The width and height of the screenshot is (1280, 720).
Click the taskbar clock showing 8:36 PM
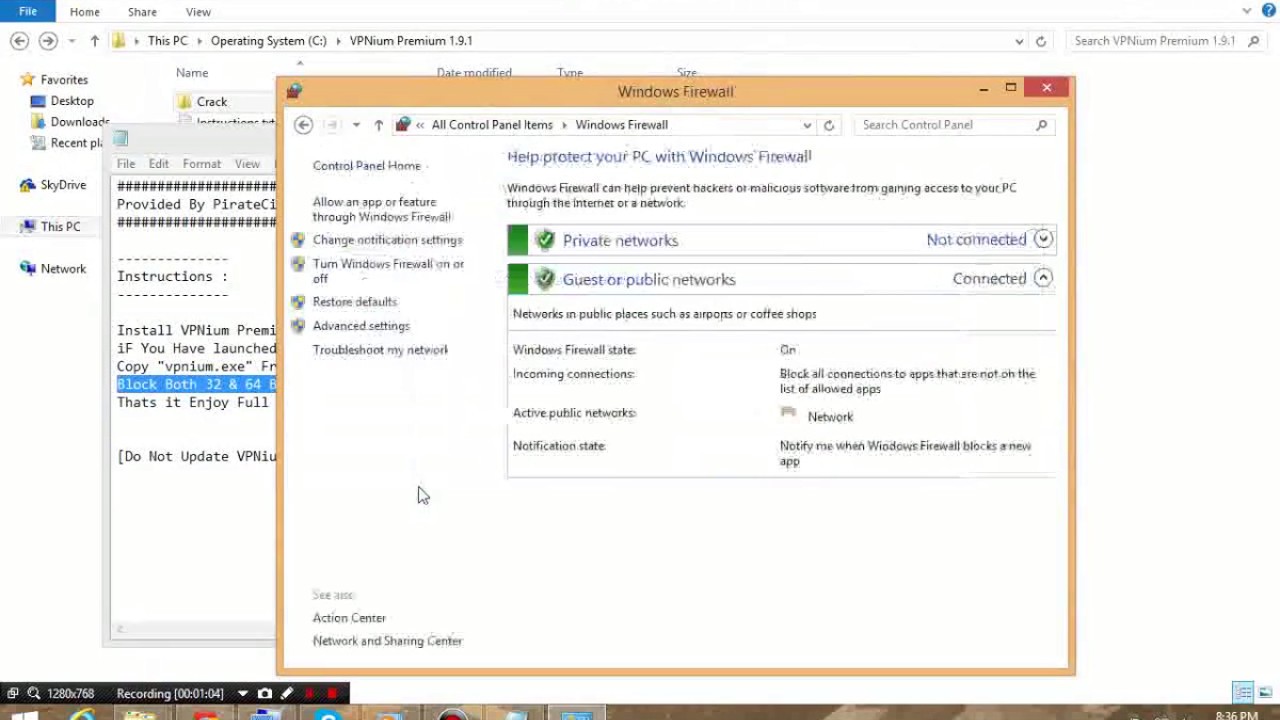tap(1237, 716)
